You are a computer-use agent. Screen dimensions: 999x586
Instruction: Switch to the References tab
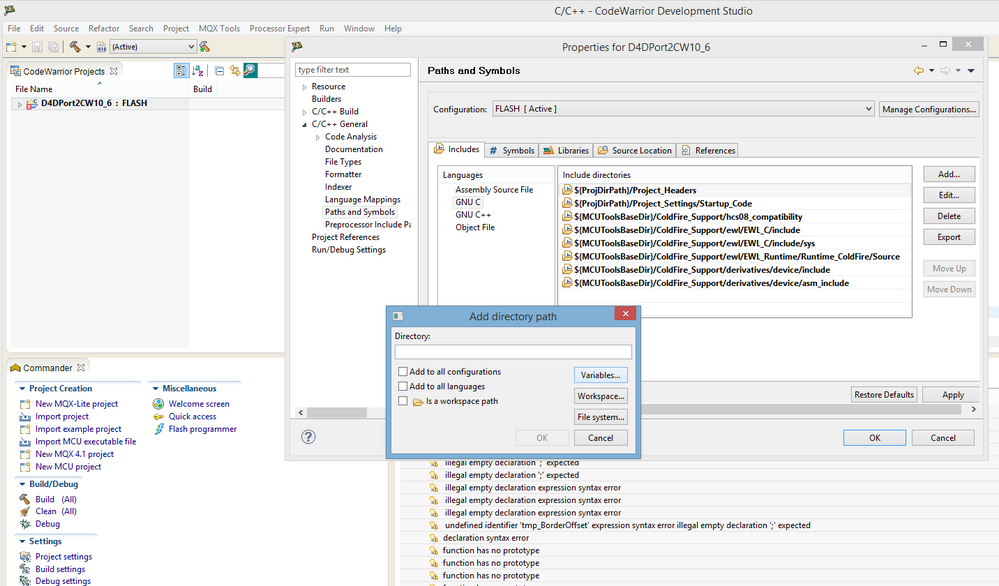tap(708, 150)
